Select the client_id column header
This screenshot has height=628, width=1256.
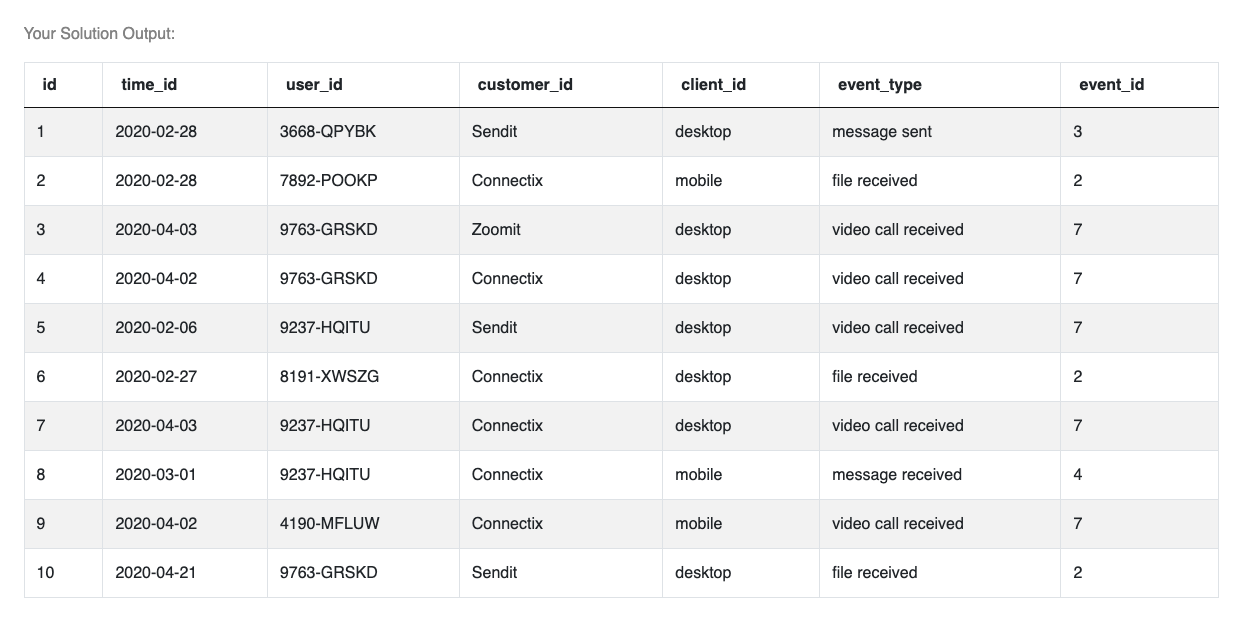tap(713, 85)
